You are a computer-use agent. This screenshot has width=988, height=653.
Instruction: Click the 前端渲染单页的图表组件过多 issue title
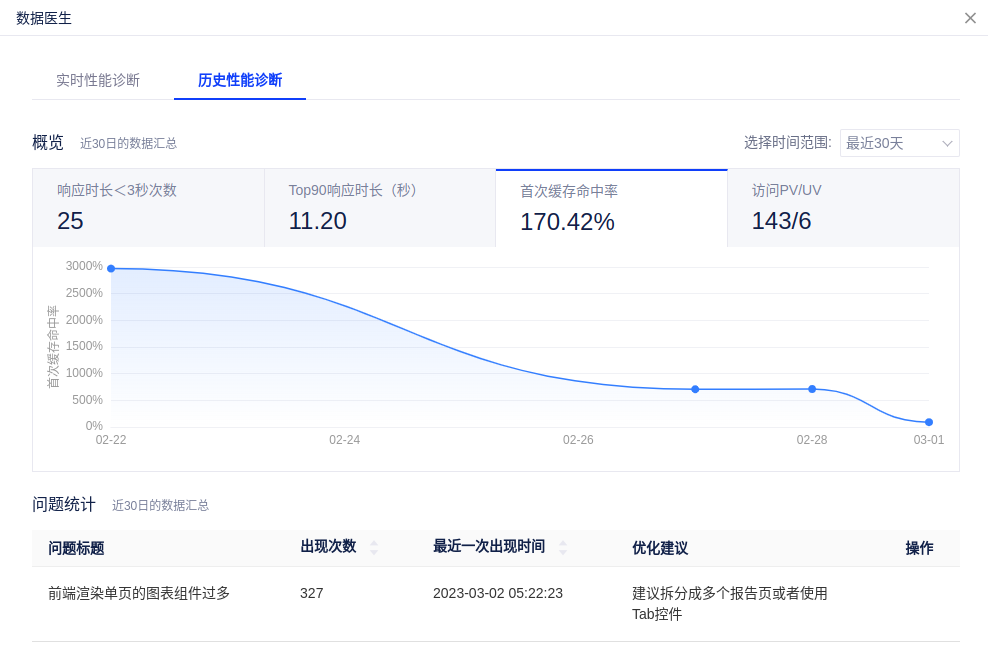click(139, 593)
